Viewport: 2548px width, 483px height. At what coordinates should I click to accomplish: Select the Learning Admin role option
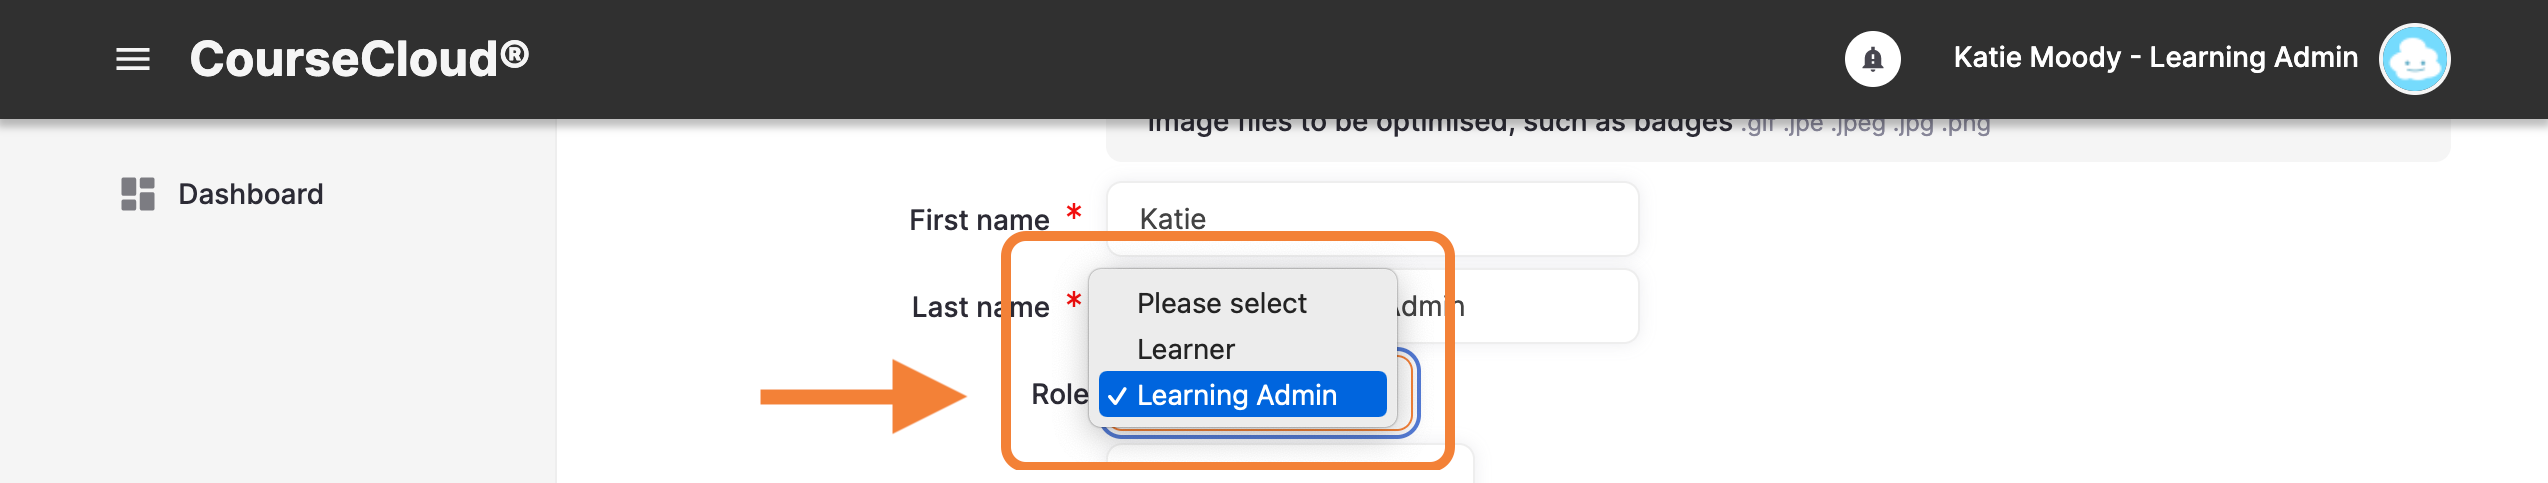(1242, 395)
